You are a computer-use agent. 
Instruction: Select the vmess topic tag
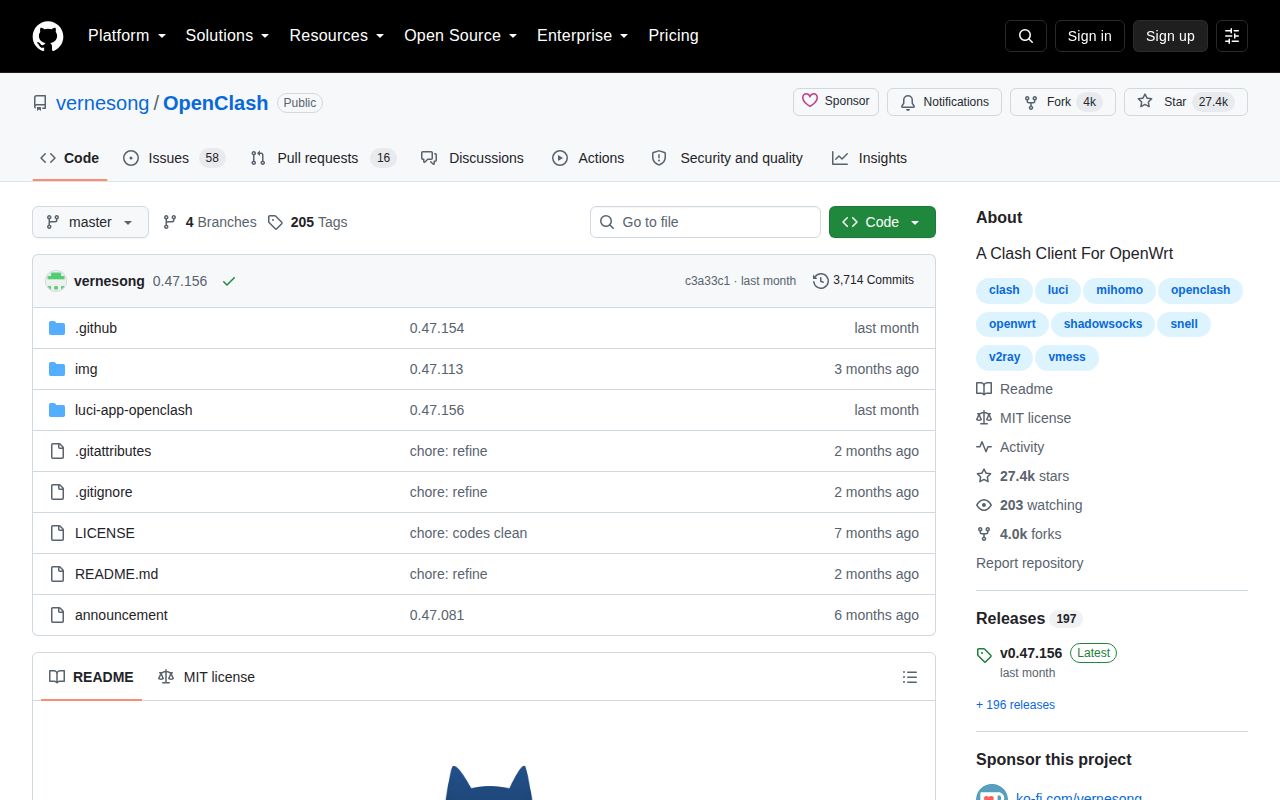1067,357
